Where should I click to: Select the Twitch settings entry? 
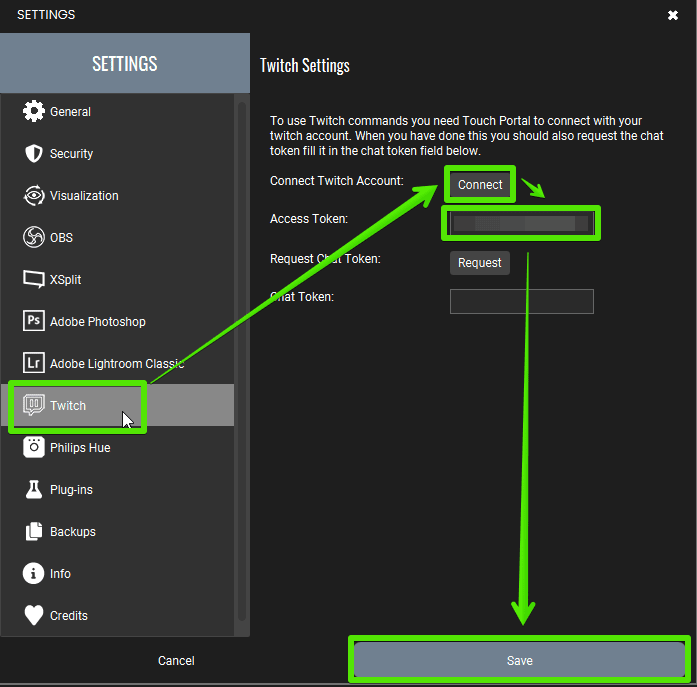[x=117, y=405]
